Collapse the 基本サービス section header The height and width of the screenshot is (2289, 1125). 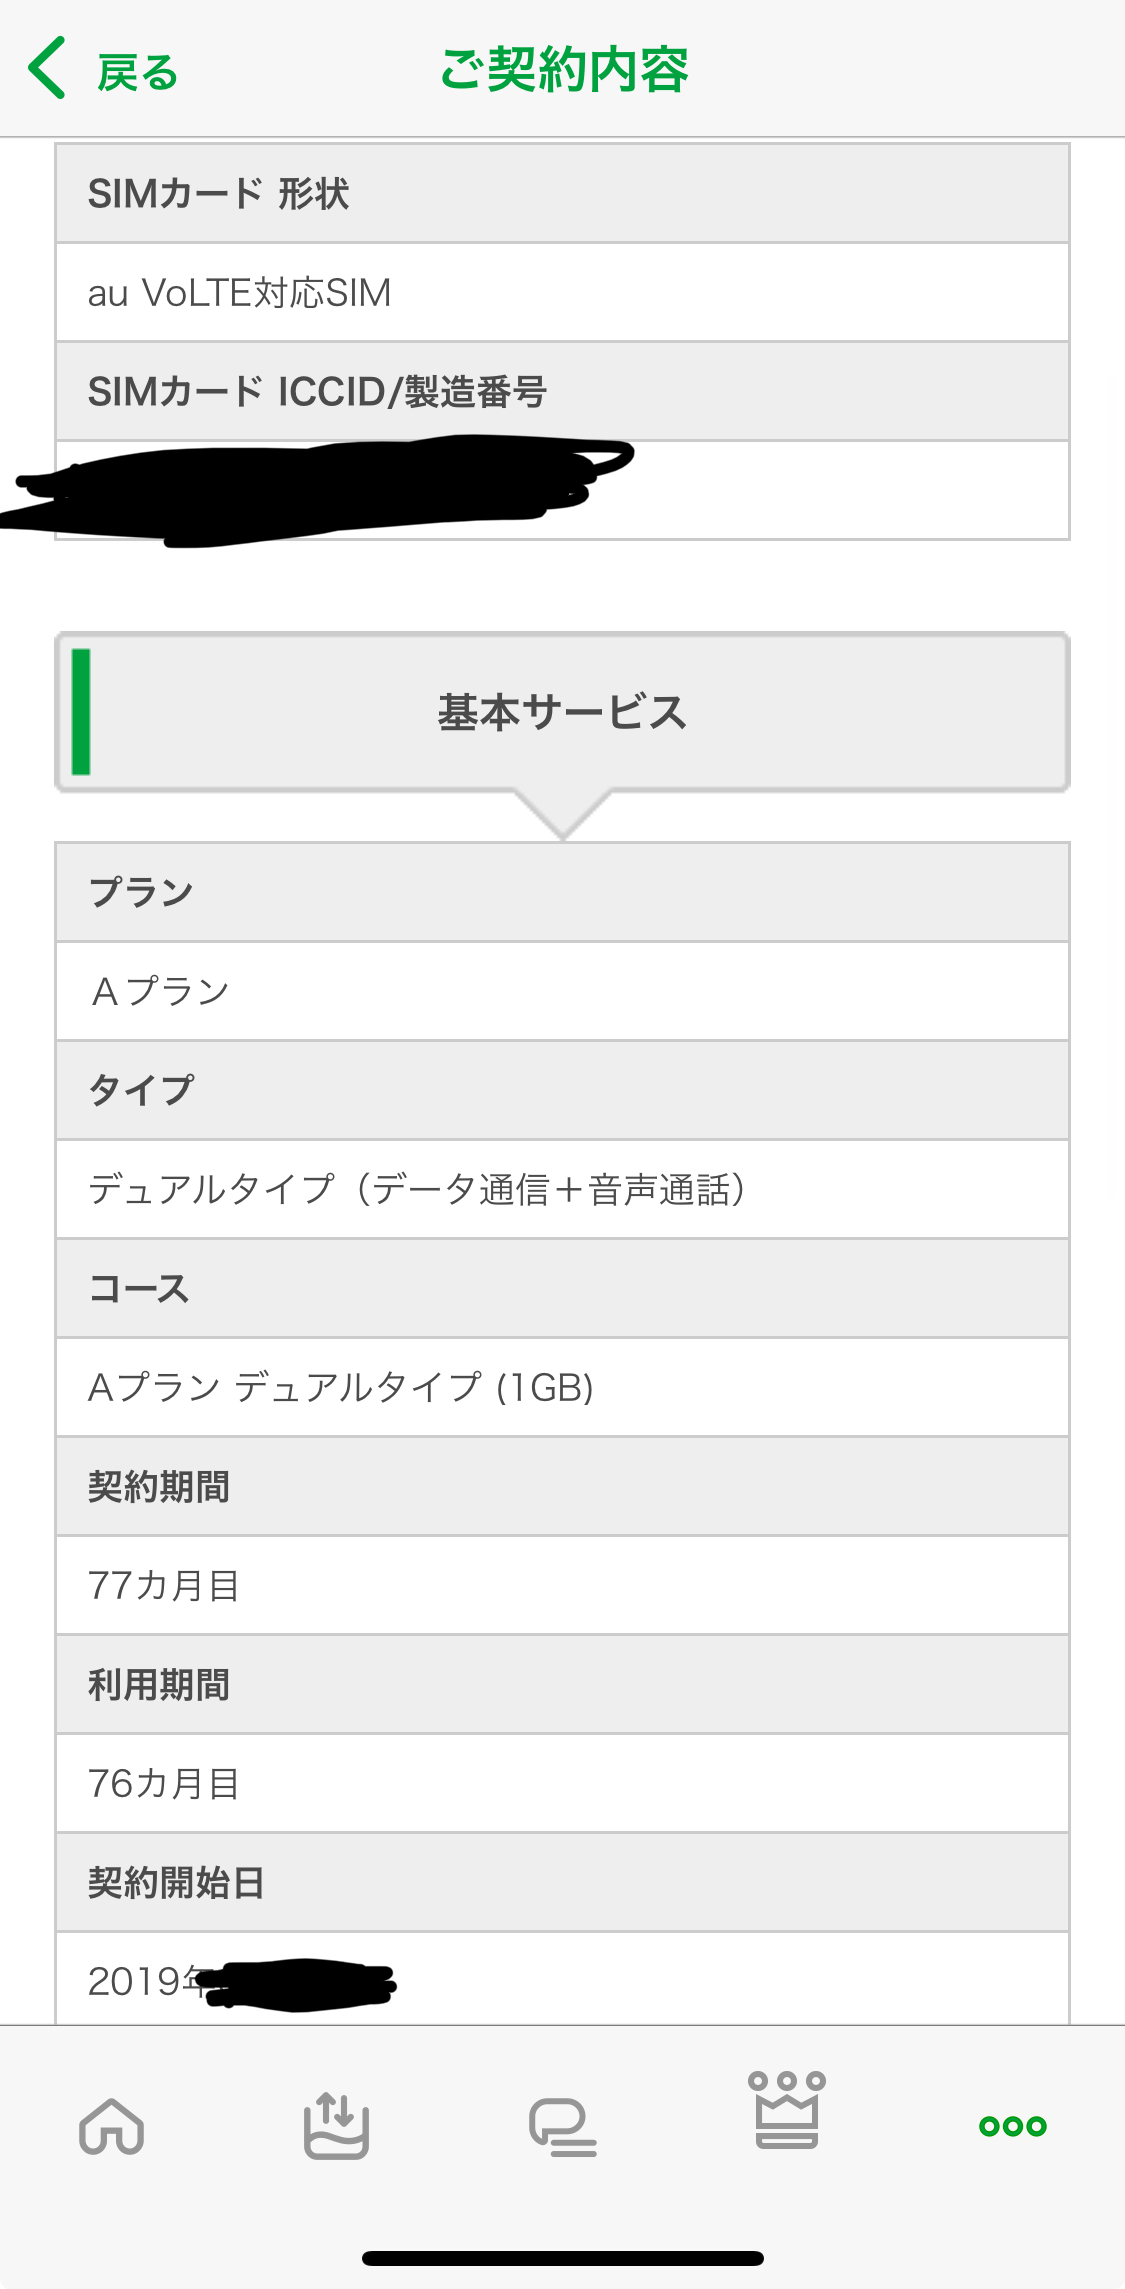(562, 712)
